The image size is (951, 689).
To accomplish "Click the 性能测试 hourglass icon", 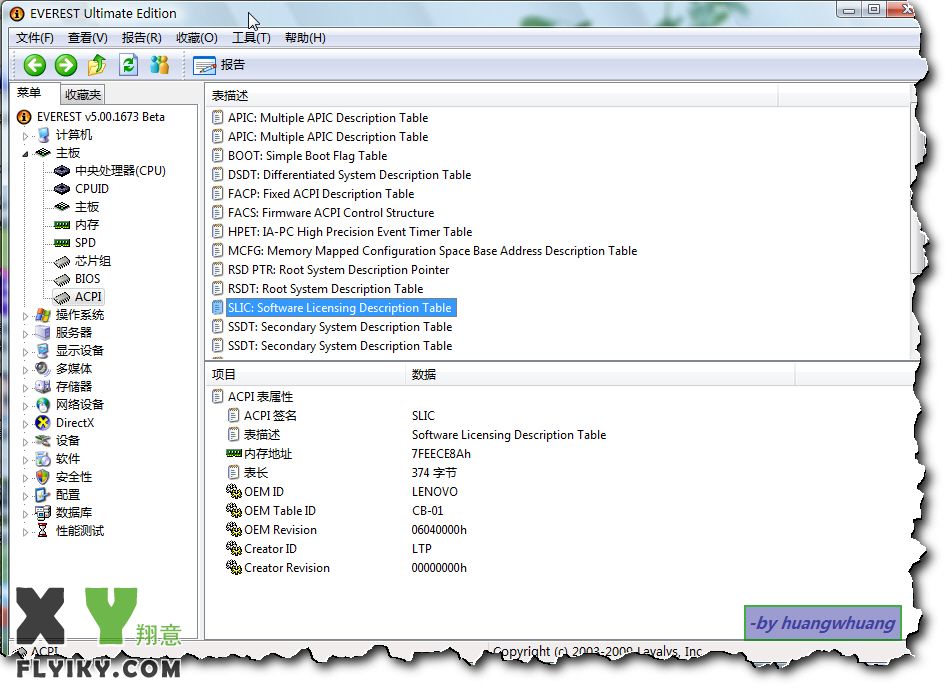I will click(x=42, y=531).
